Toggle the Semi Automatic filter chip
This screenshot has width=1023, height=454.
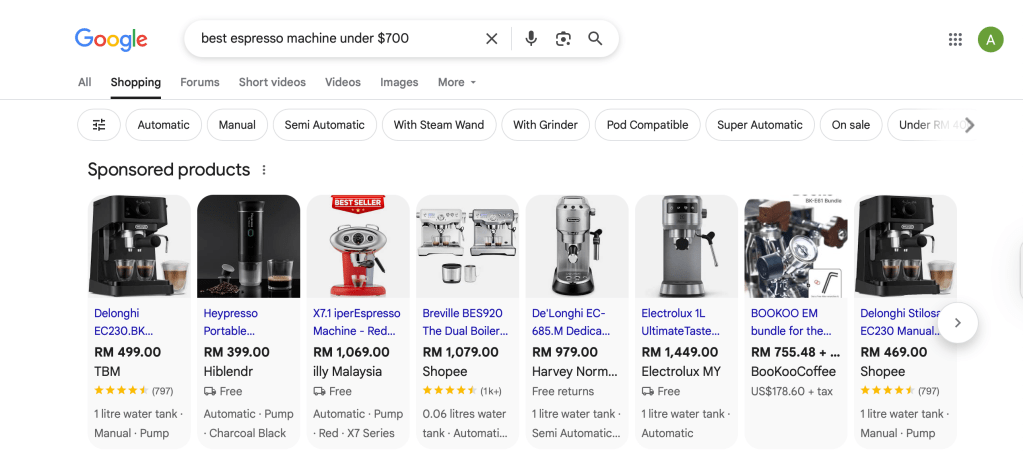325,125
